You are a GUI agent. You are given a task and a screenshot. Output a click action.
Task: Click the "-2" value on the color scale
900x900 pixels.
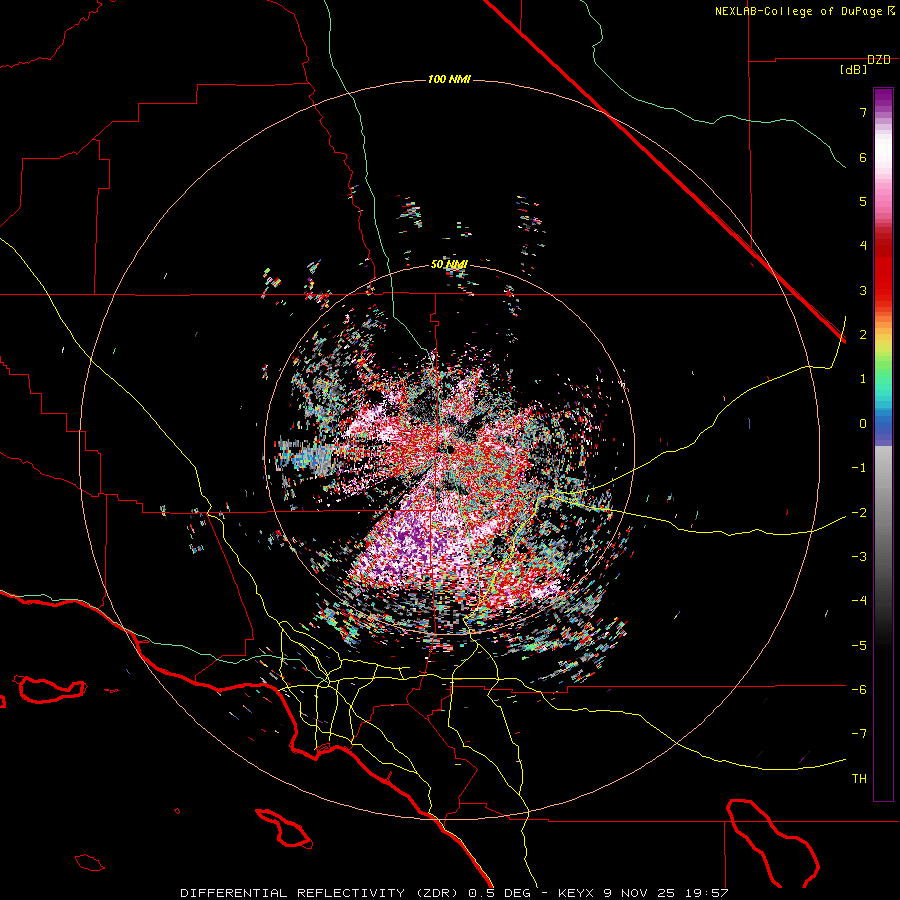pos(859,513)
